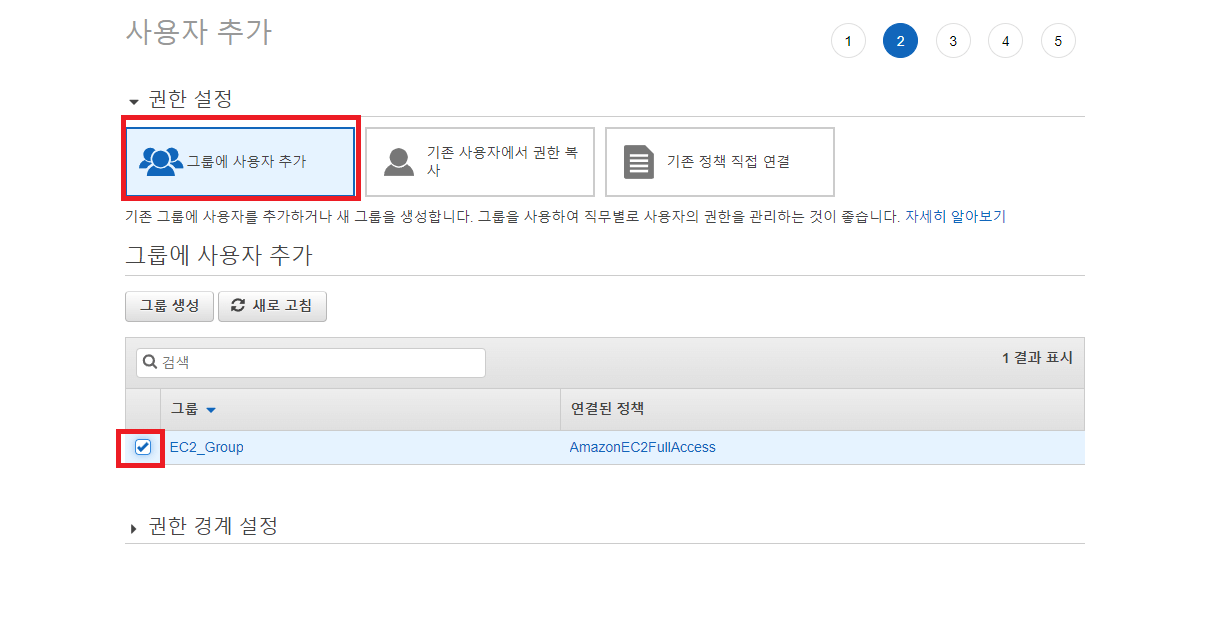Click the 사용자 추가 page title
Viewport: 1207px width, 623px height.
(x=198, y=32)
